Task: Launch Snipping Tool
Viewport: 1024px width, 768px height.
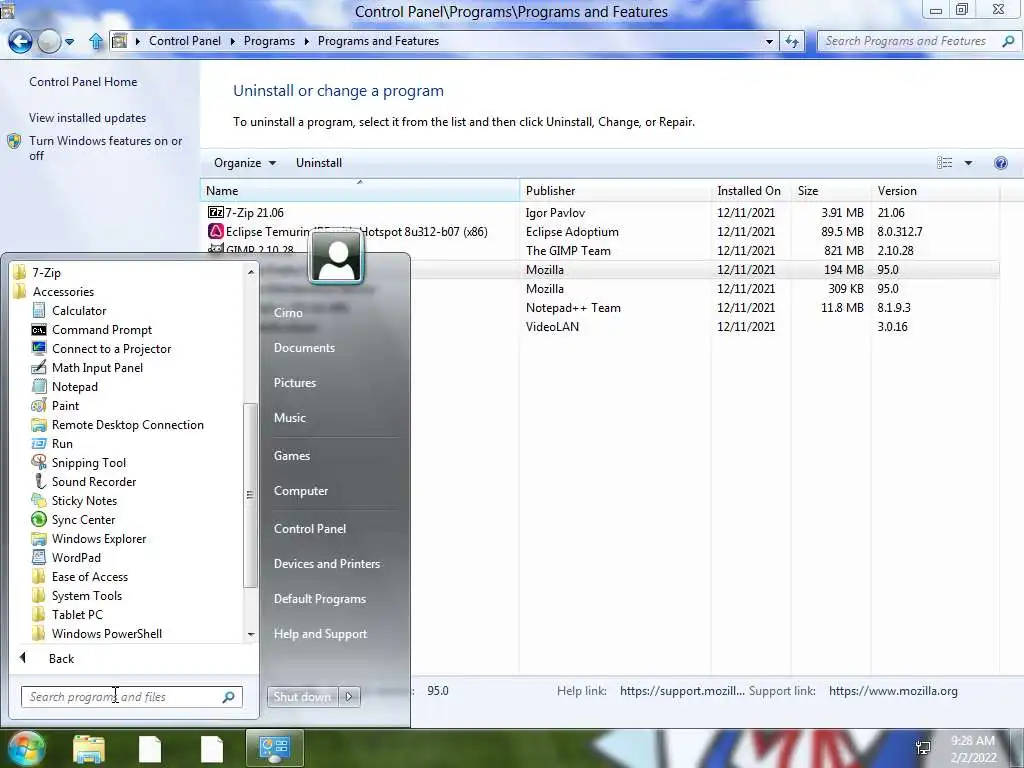Action: 88,462
